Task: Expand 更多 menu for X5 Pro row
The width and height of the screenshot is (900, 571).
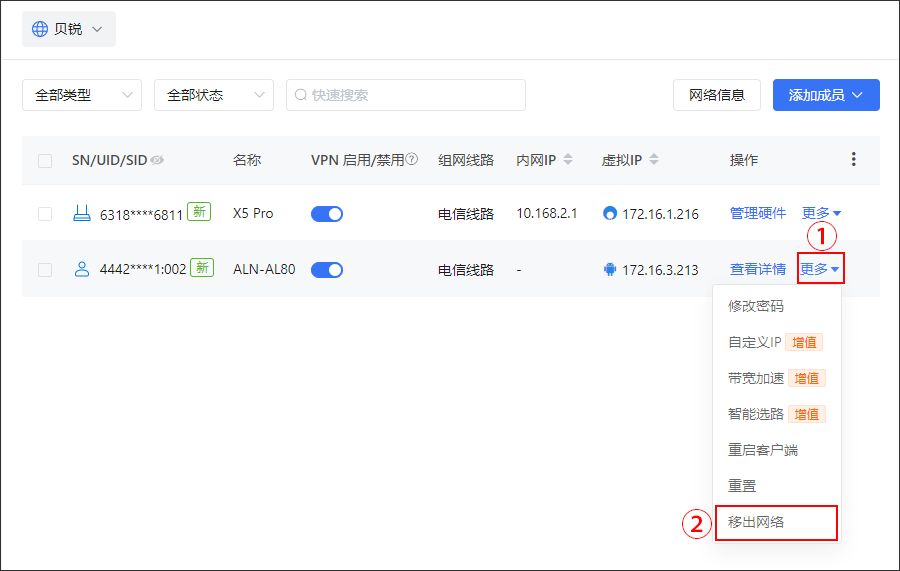Action: [821, 213]
